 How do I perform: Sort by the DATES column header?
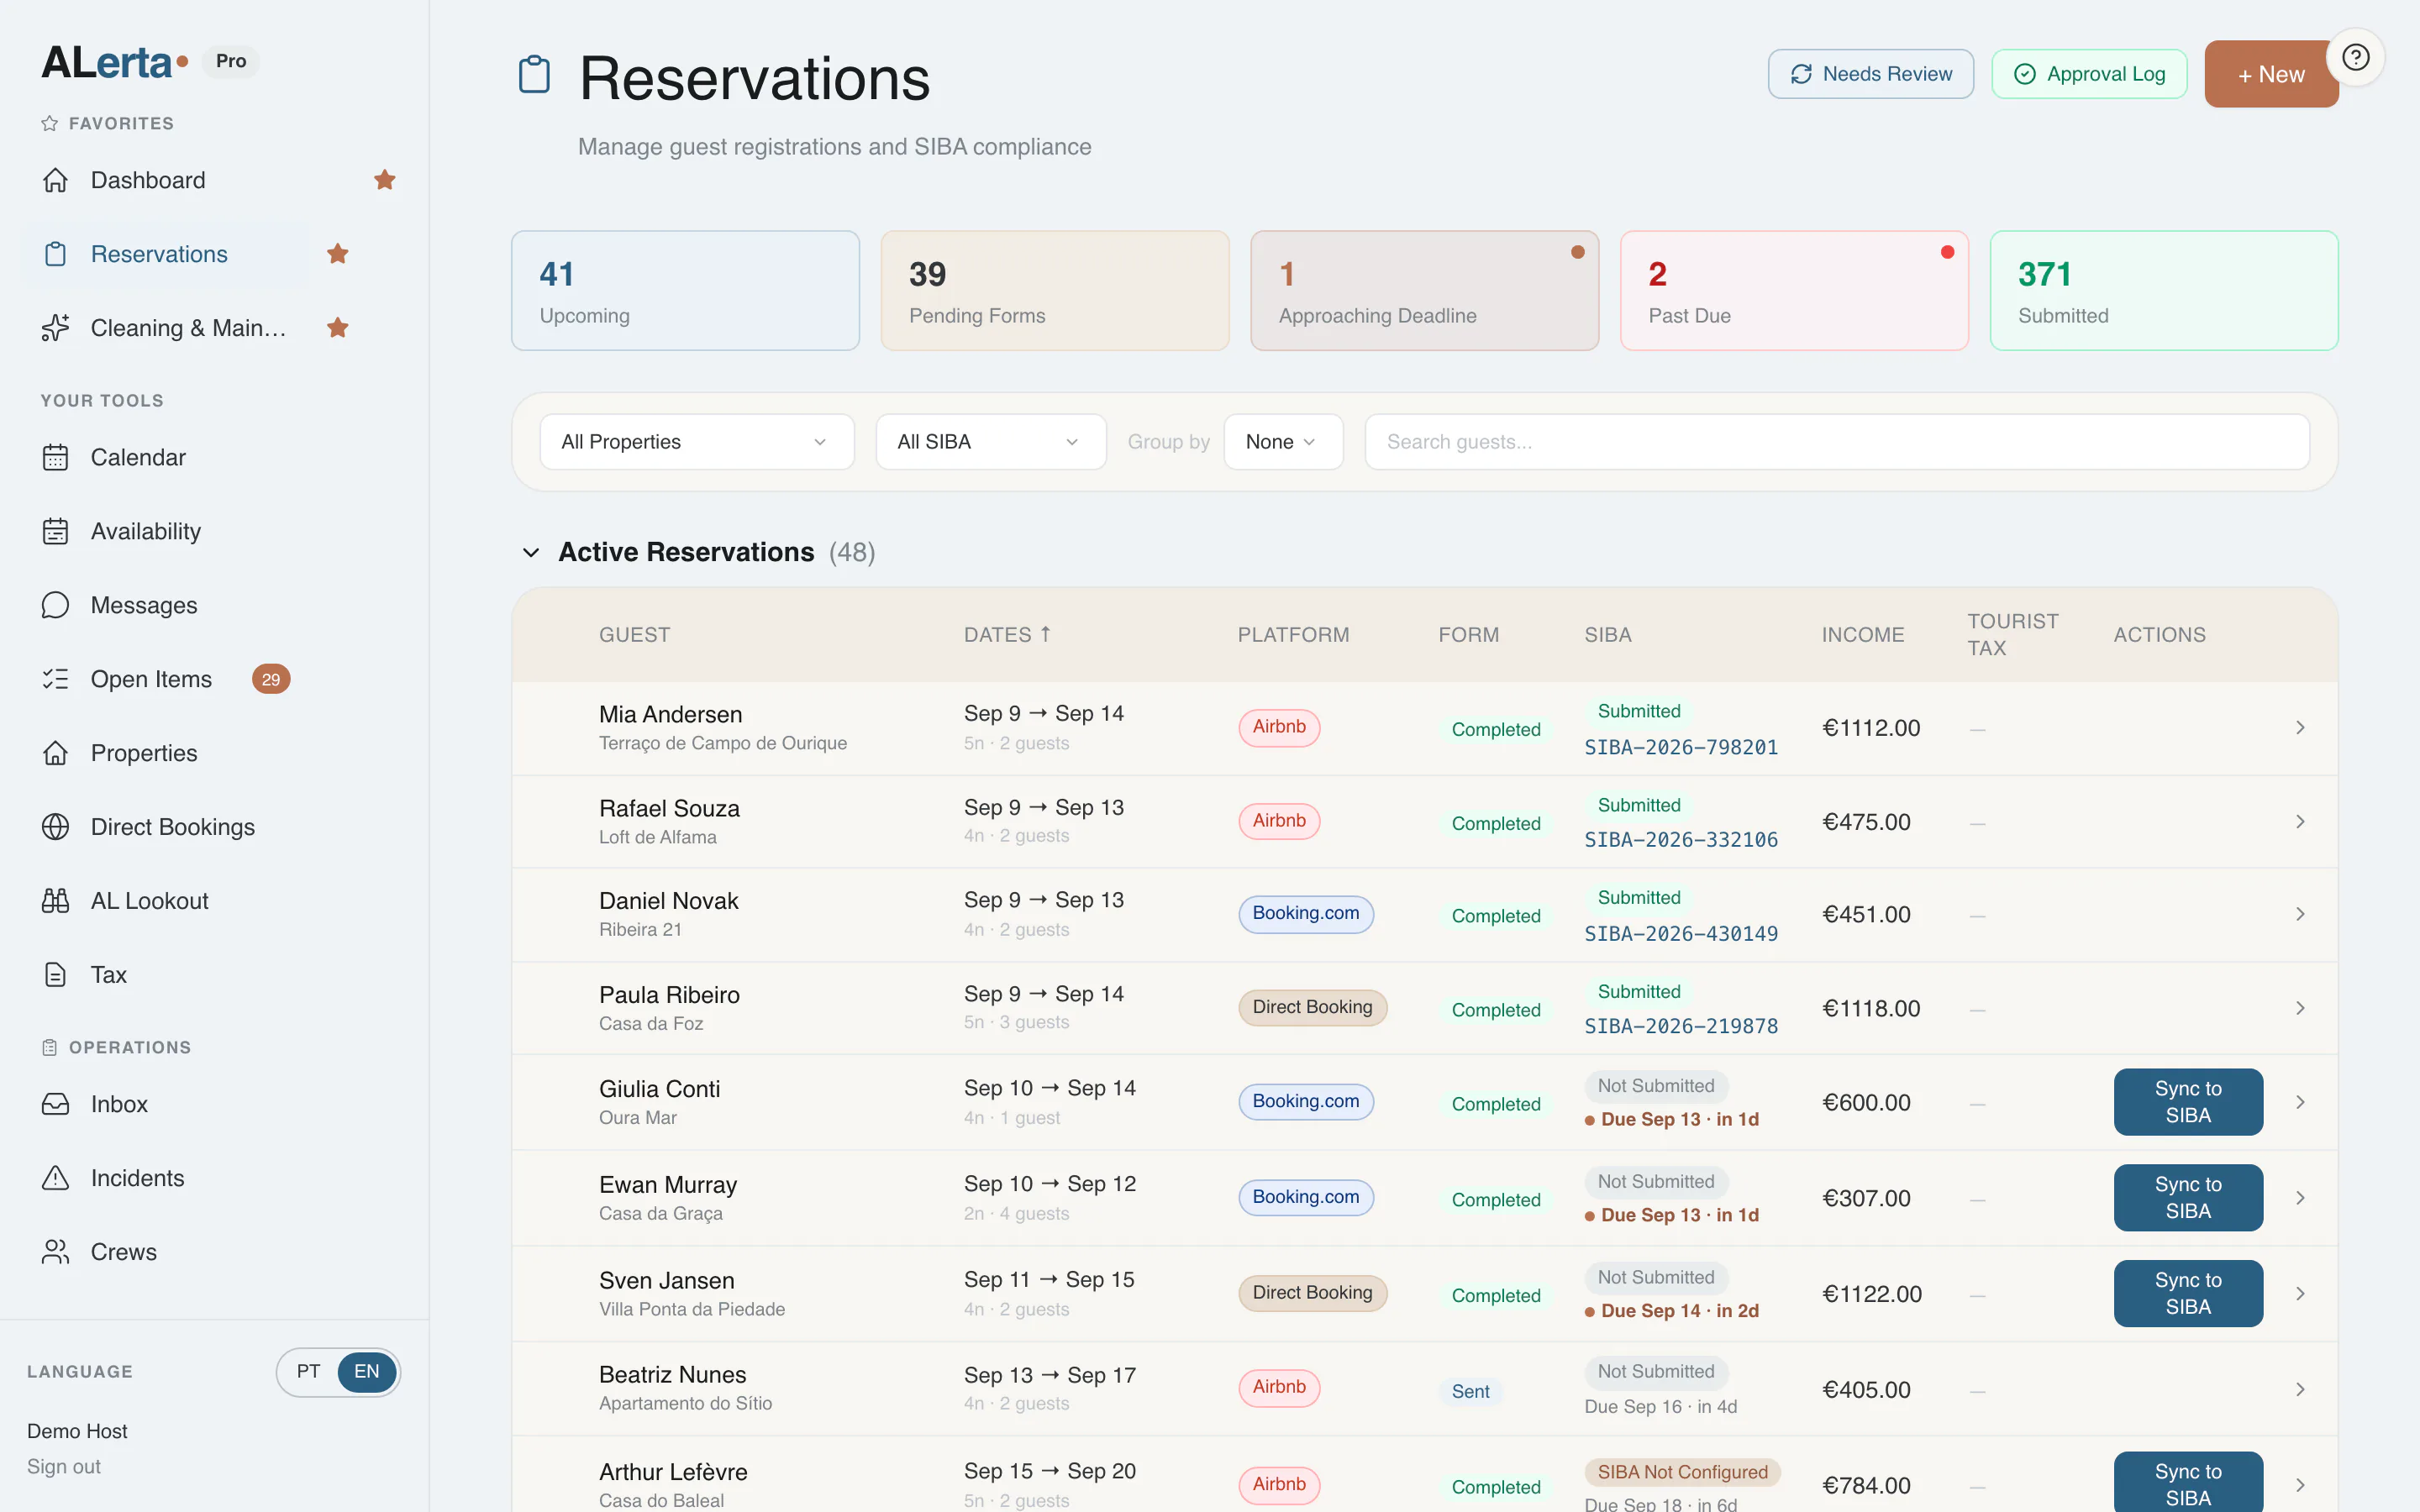point(1007,635)
